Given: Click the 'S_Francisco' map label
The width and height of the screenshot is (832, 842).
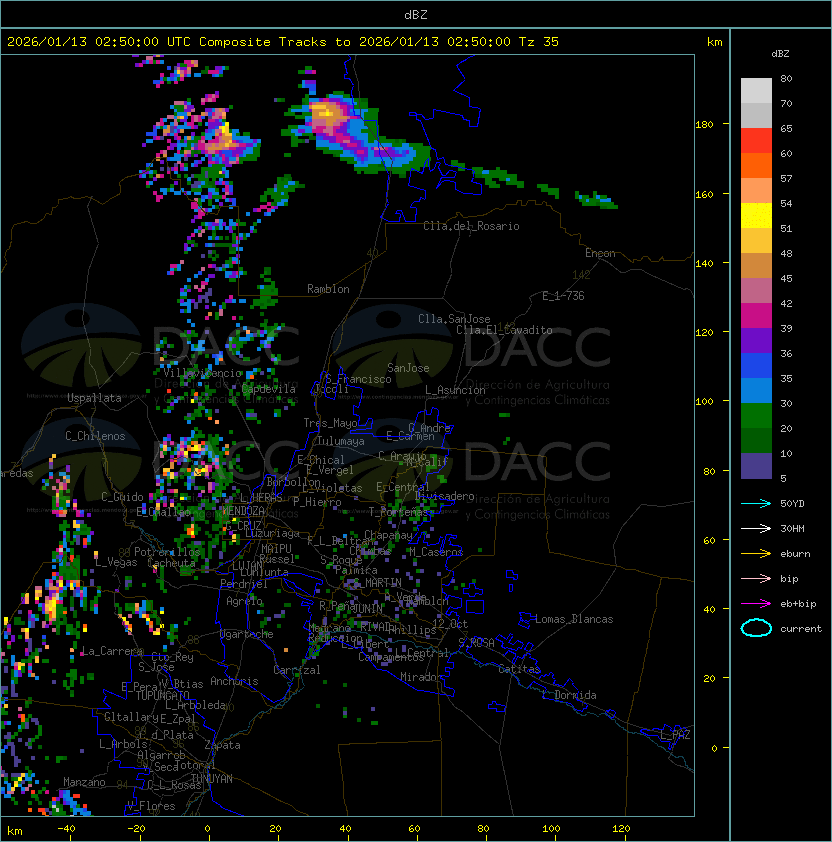Looking at the screenshot, I should coord(358,379).
